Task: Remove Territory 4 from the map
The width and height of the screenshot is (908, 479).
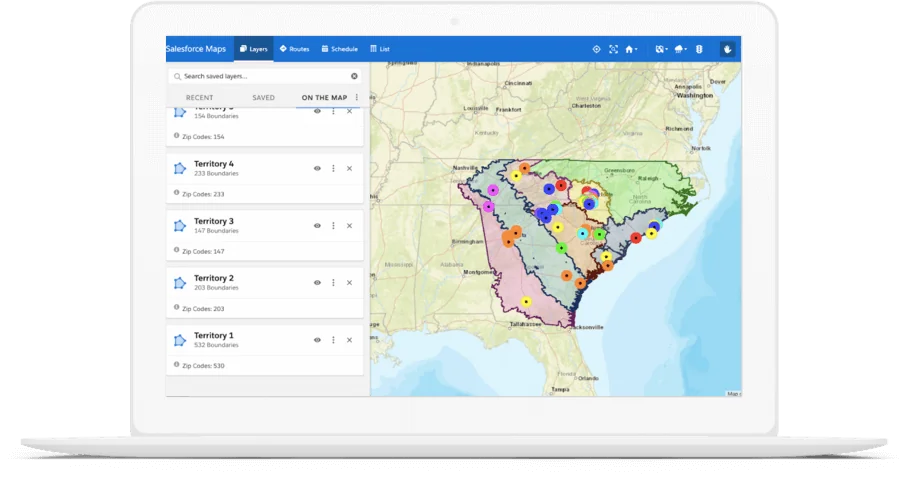Action: click(349, 169)
